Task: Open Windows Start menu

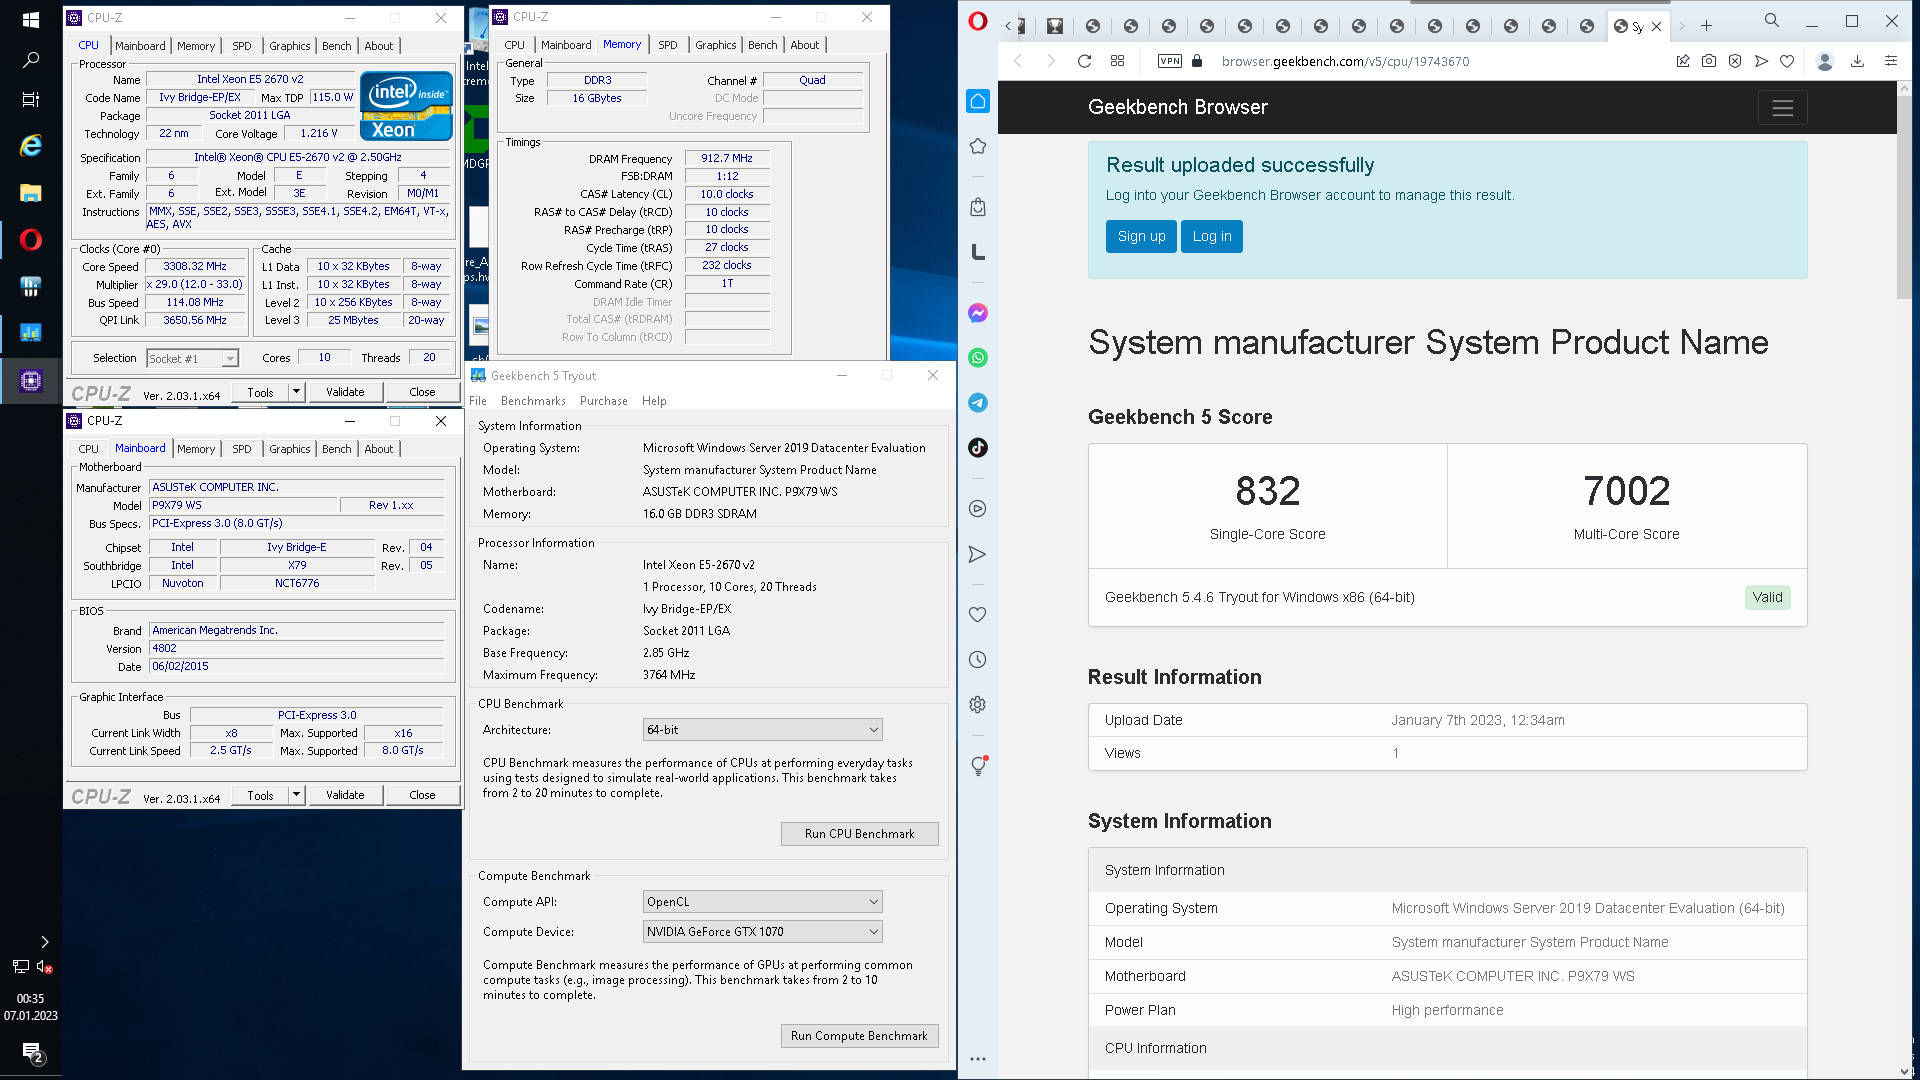Action: (31, 20)
